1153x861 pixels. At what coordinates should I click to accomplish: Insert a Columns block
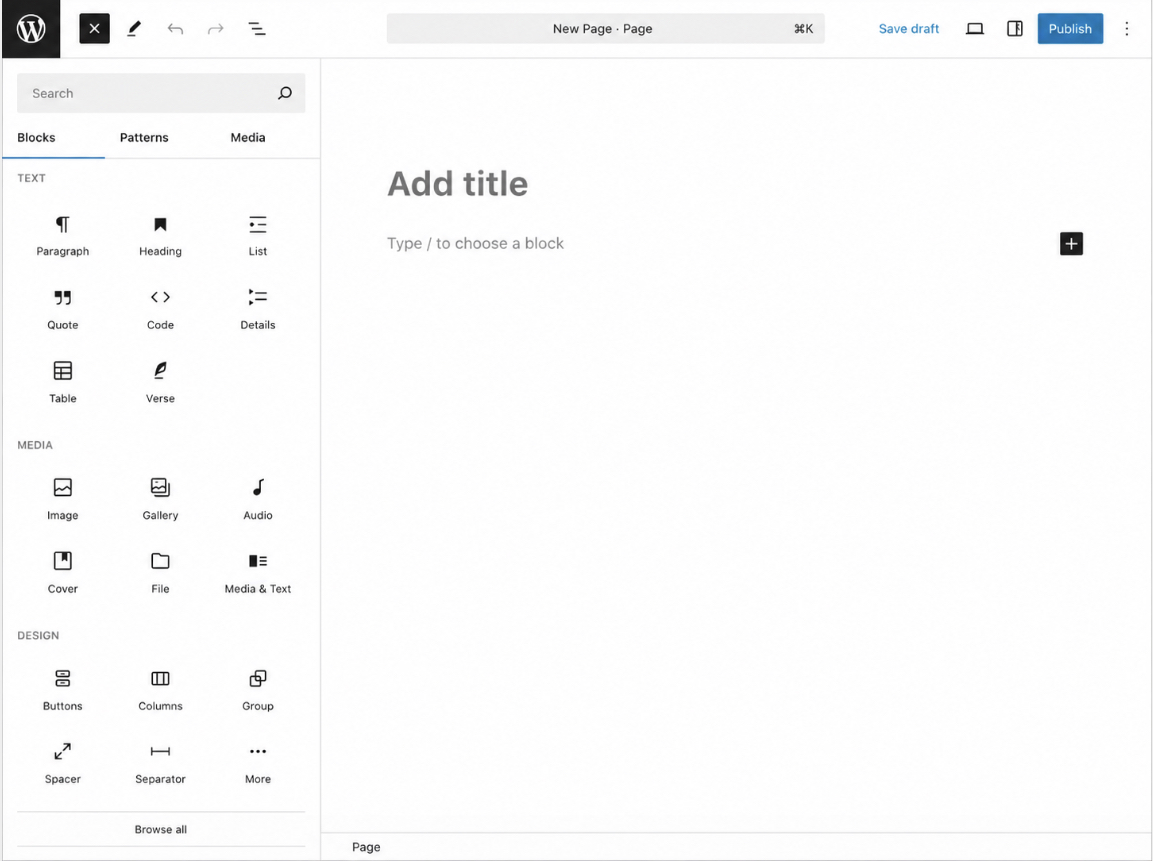pyautogui.click(x=160, y=690)
